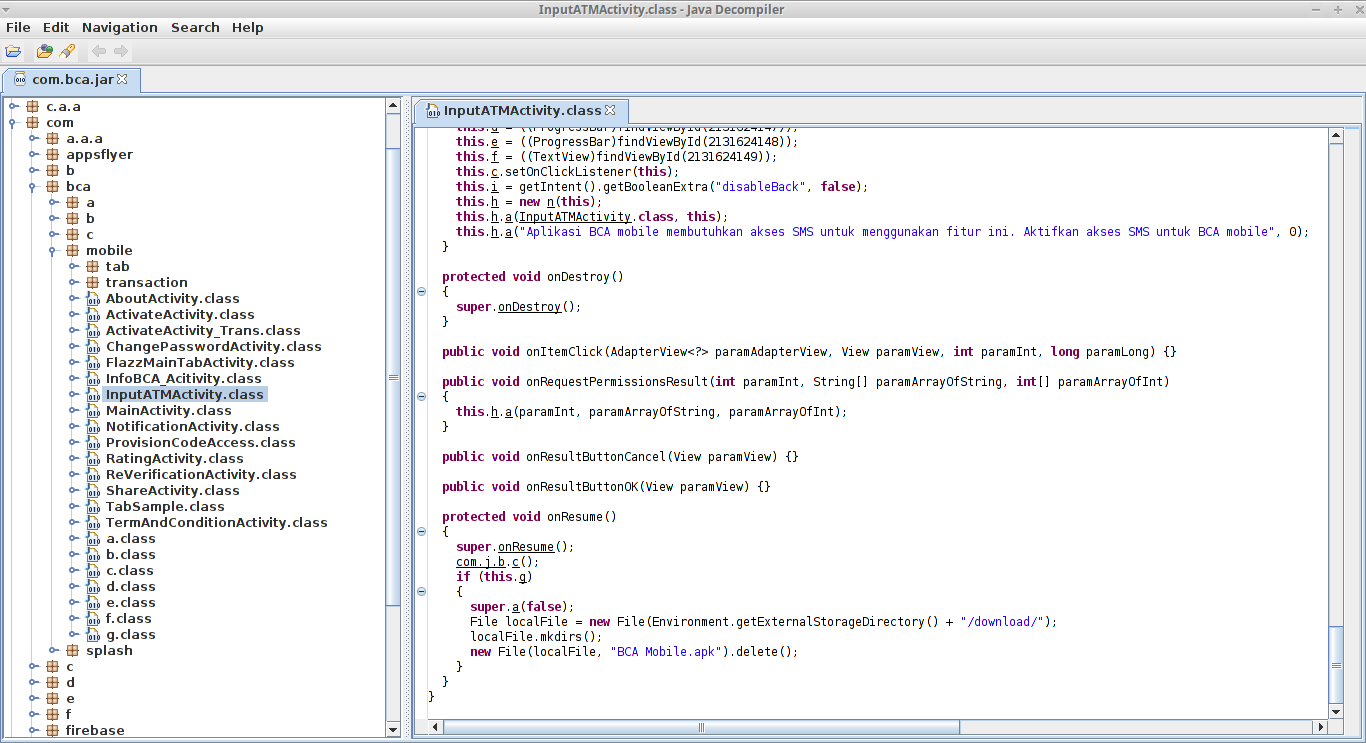Viewport: 1366px width, 743px height.
Task: Click the Open Type toolbar icon
Action: point(45,51)
